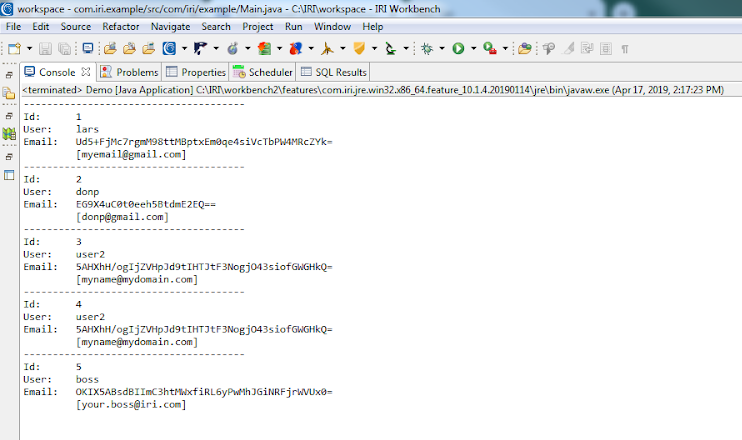Open dropdown beside the yellow shield icon
The image size is (742, 440).
click(x=374, y=48)
